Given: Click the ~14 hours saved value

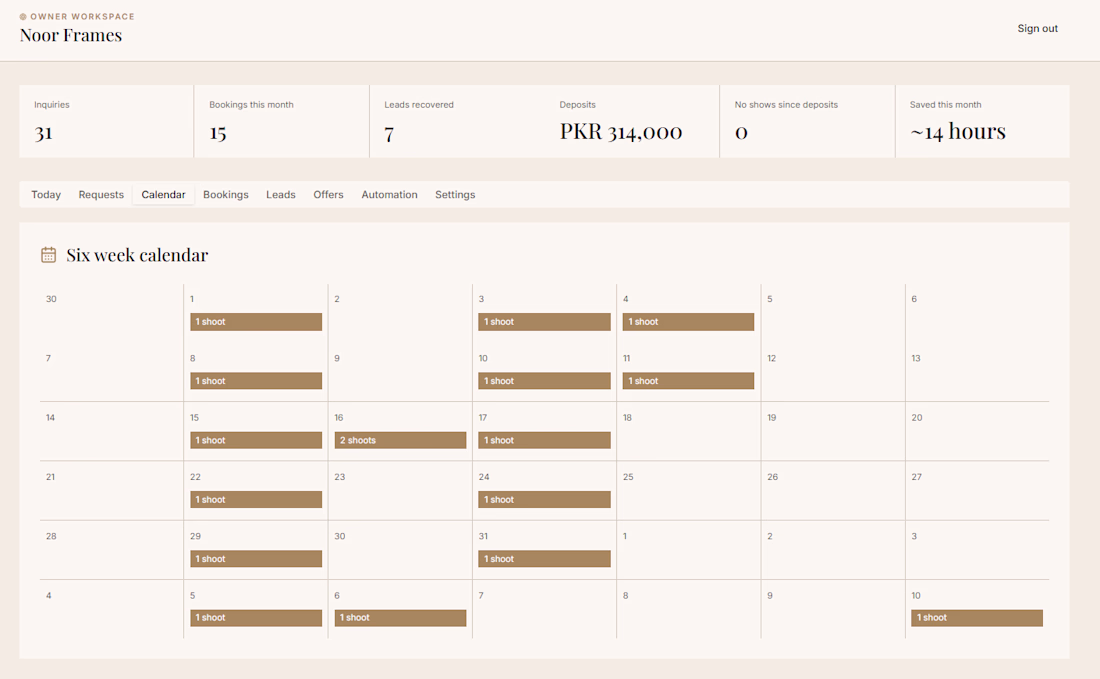Looking at the screenshot, I should point(958,131).
